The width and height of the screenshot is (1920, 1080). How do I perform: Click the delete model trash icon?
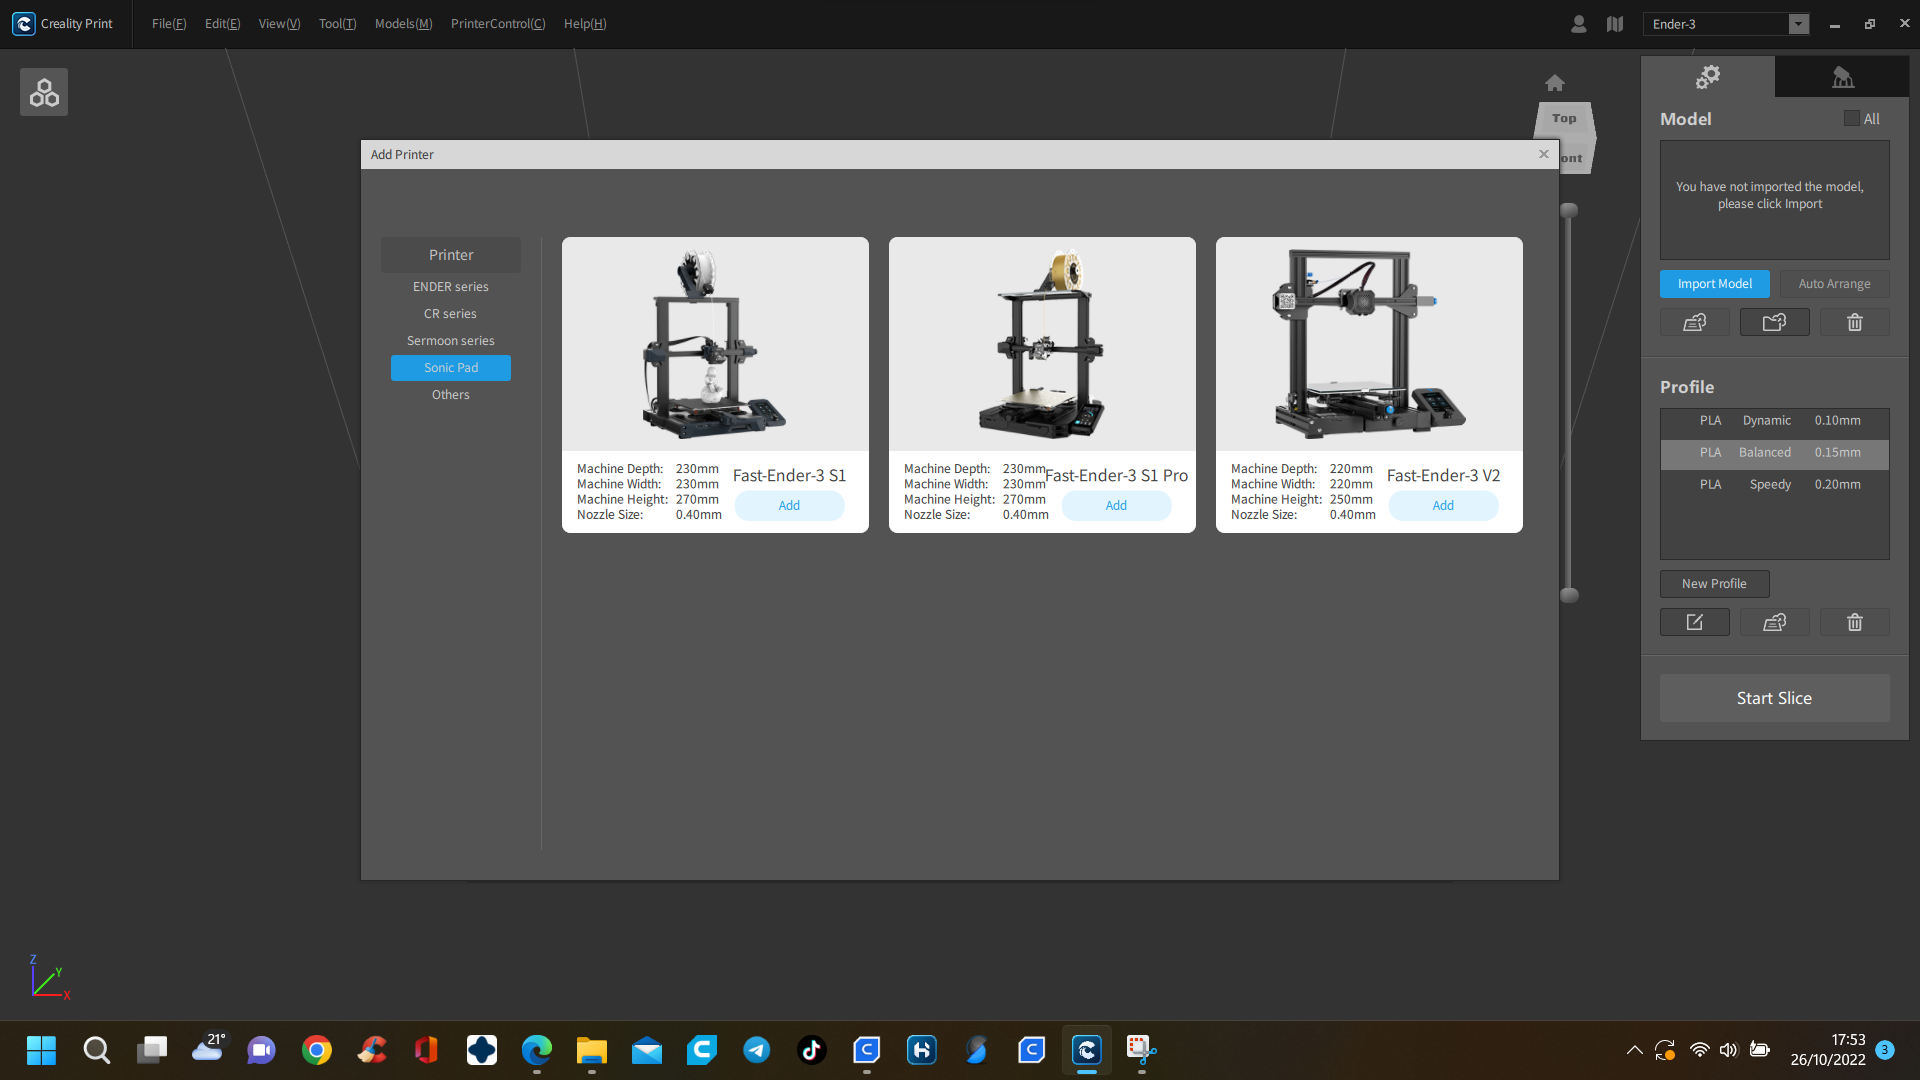pos(1854,322)
